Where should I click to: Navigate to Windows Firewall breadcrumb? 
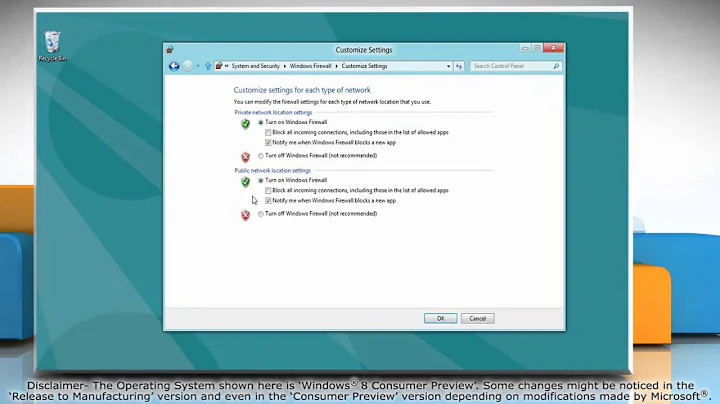click(x=310, y=66)
